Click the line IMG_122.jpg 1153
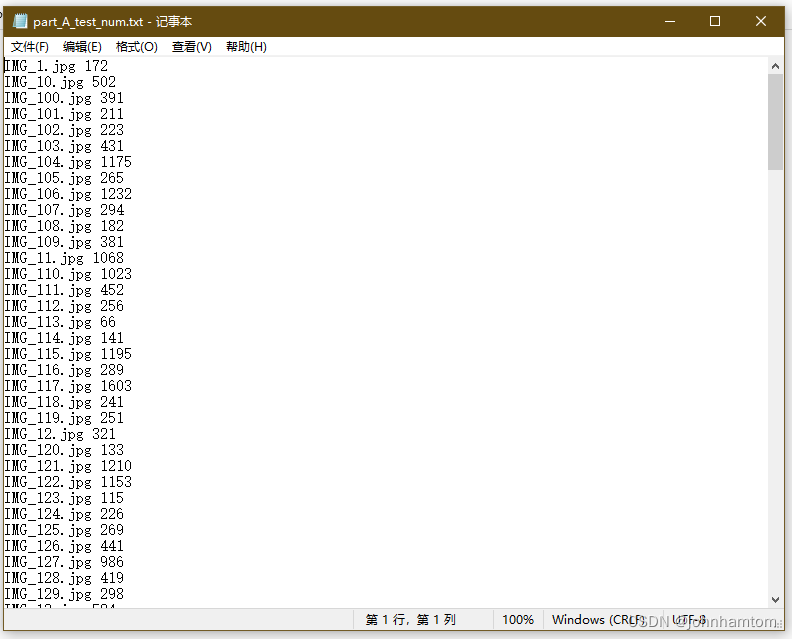The width and height of the screenshot is (792, 639). point(68,482)
